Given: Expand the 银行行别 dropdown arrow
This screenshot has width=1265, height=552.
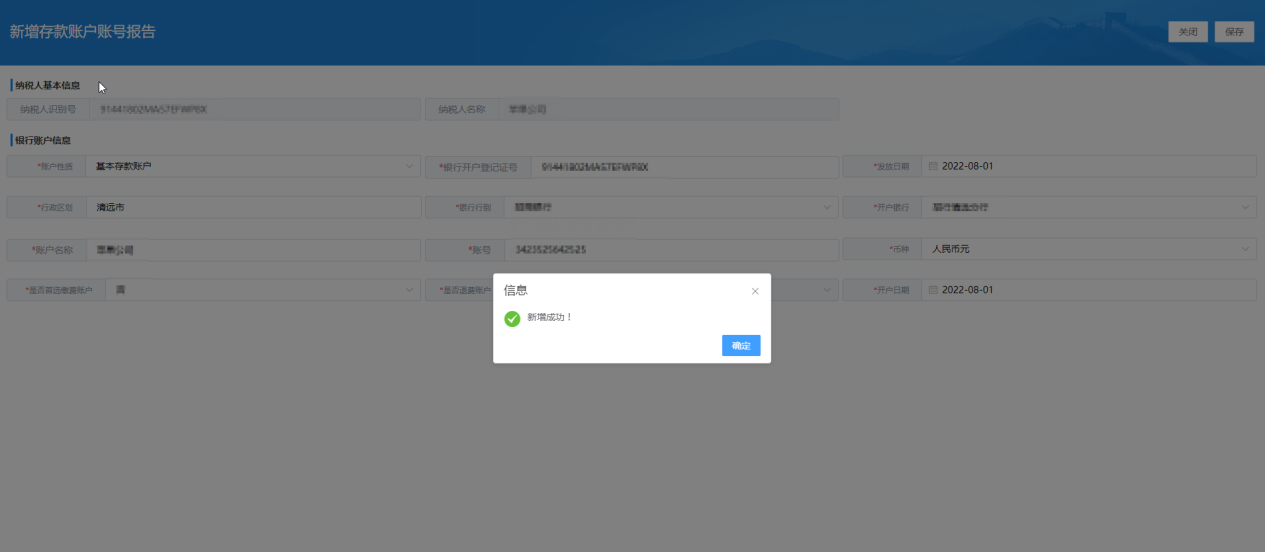Looking at the screenshot, I should tap(827, 208).
